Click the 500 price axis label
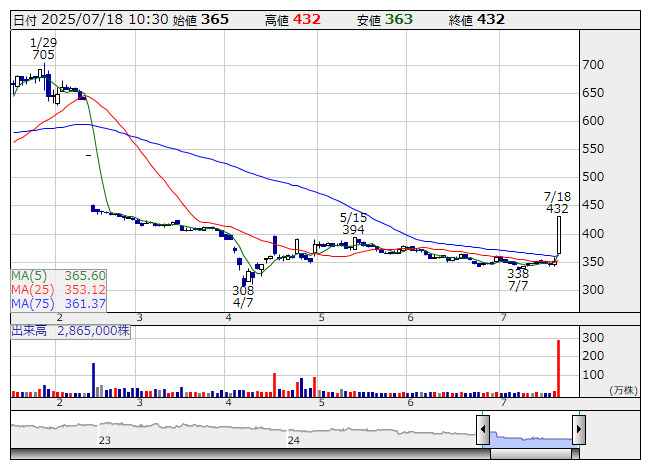This screenshot has width=653, height=470. coord(593,177)
